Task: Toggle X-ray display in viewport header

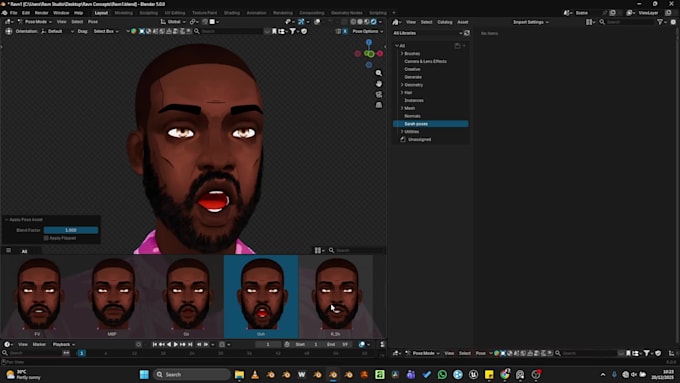Action: tap(344, 21)
